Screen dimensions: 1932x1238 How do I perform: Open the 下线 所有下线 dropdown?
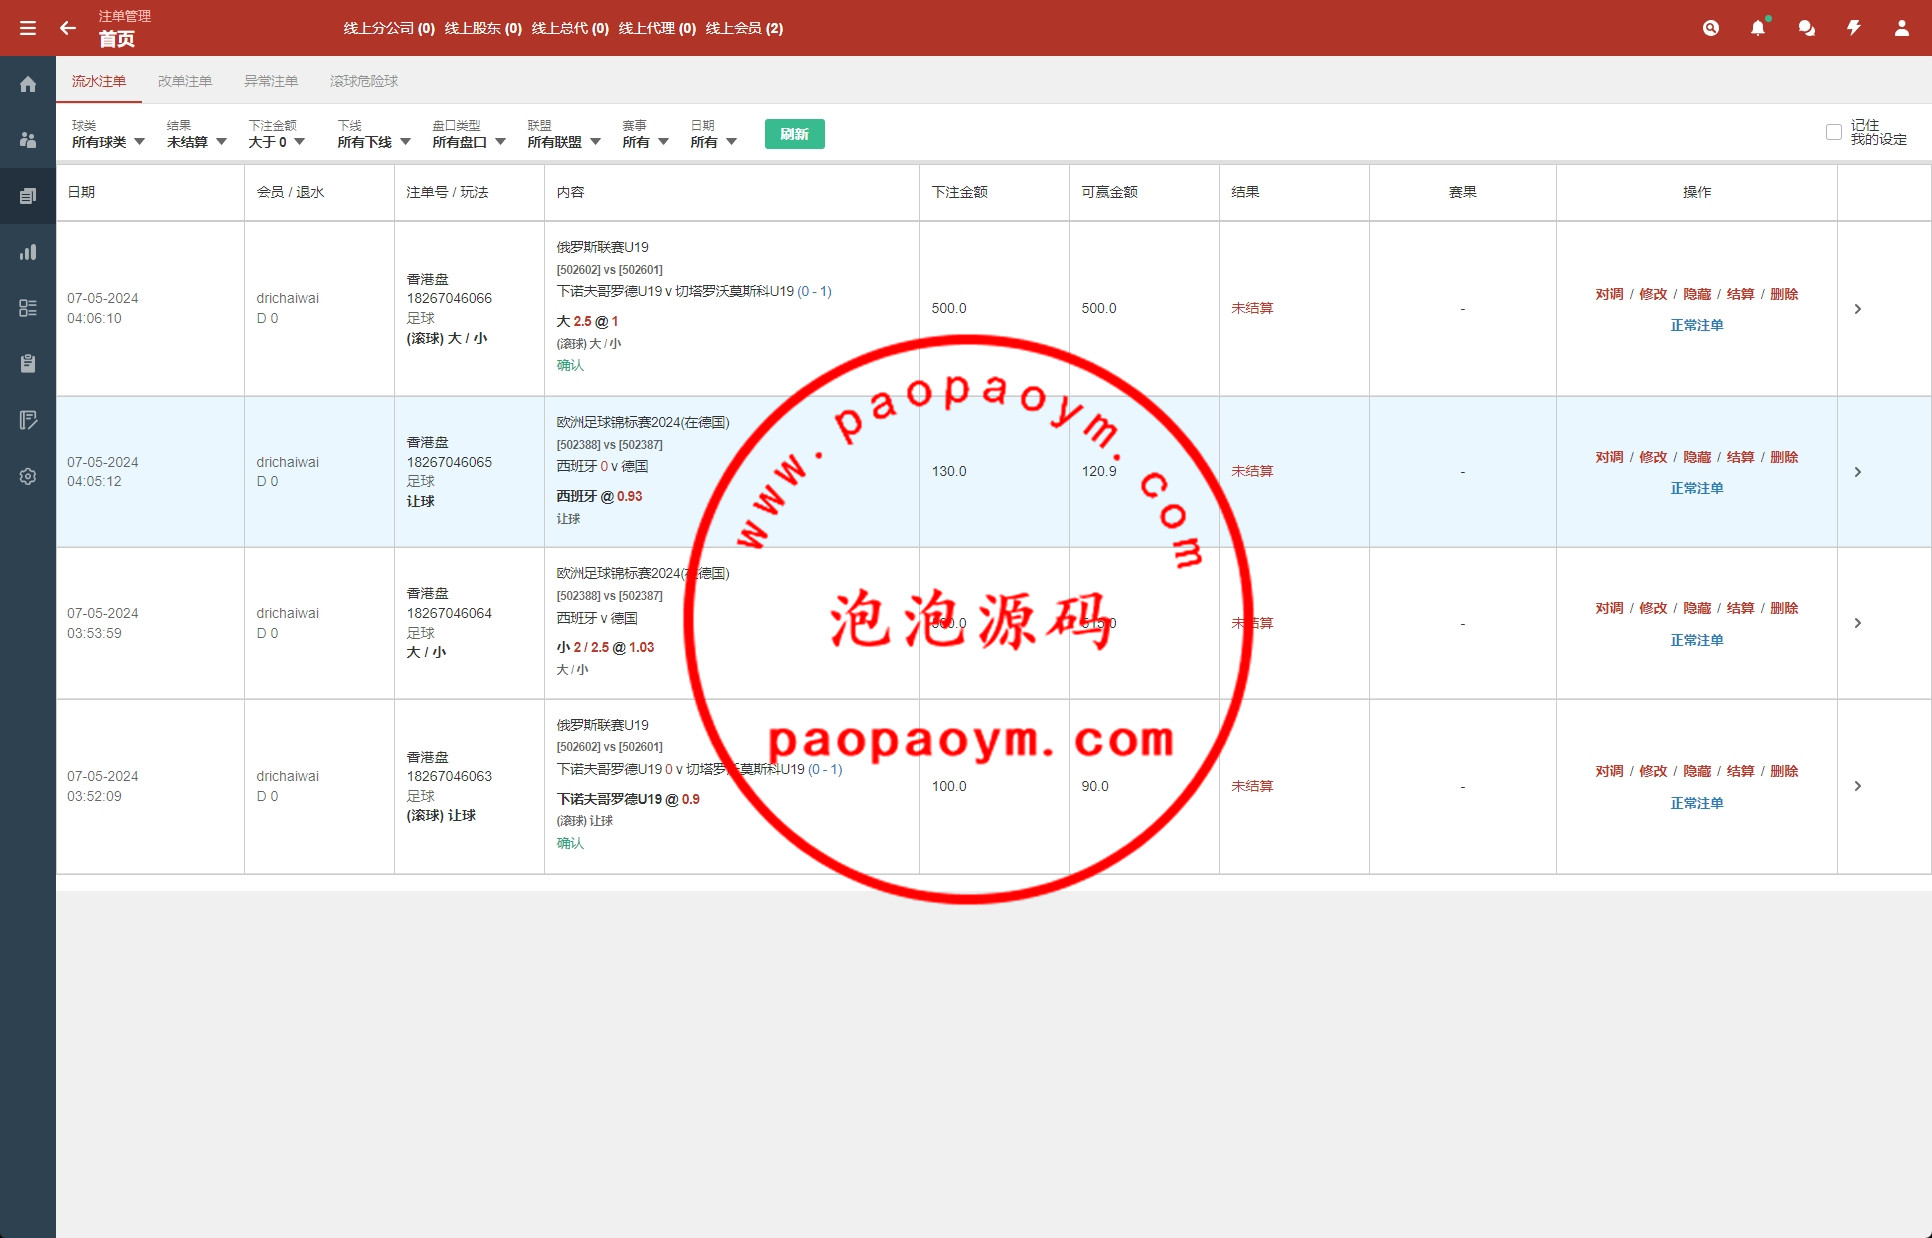pyautogui.click(x=374, y=134)
